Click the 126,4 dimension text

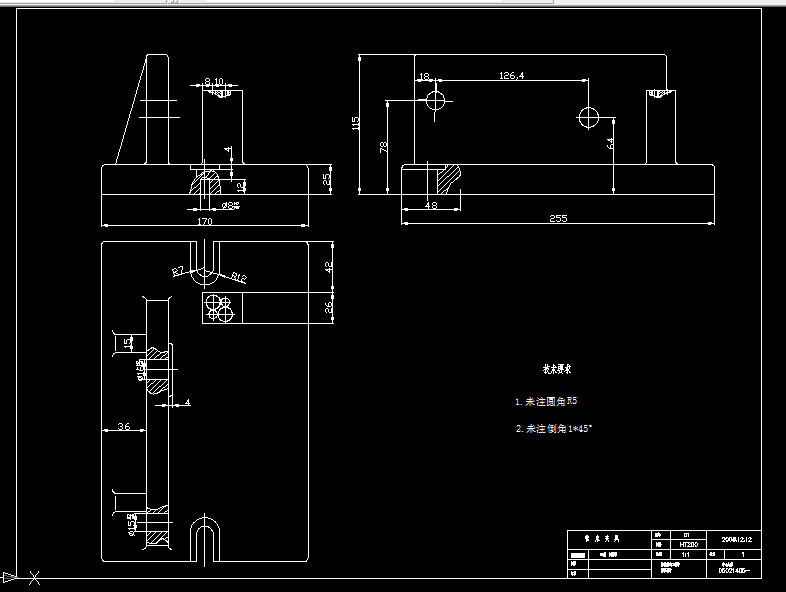click(511, 76)
